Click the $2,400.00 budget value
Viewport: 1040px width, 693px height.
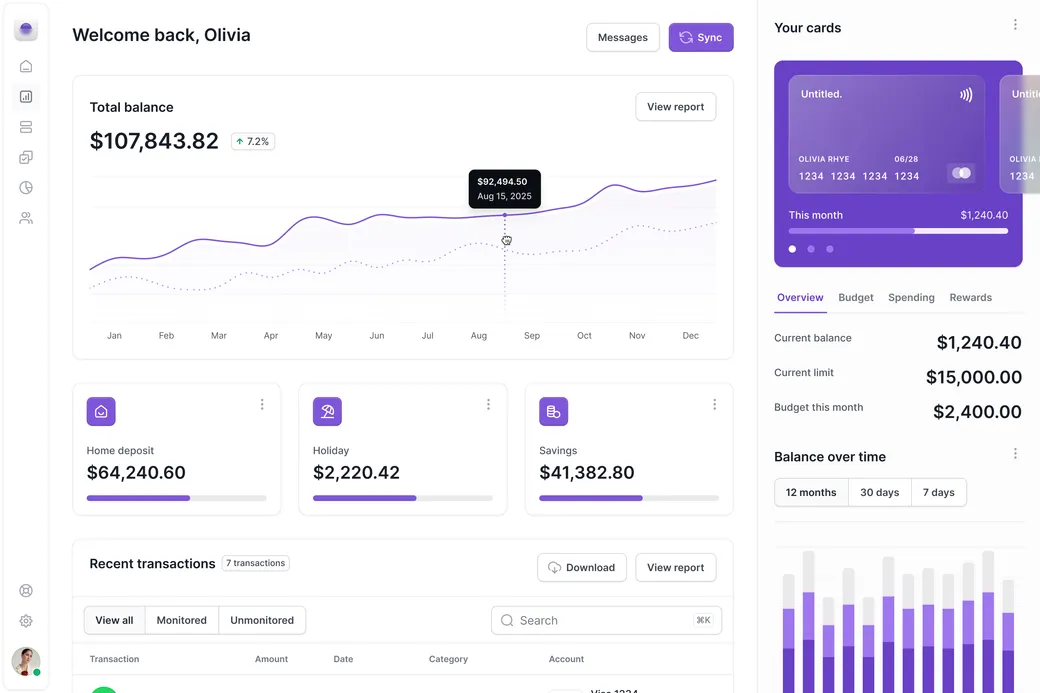pyautogui.click(x=977, y=412)
